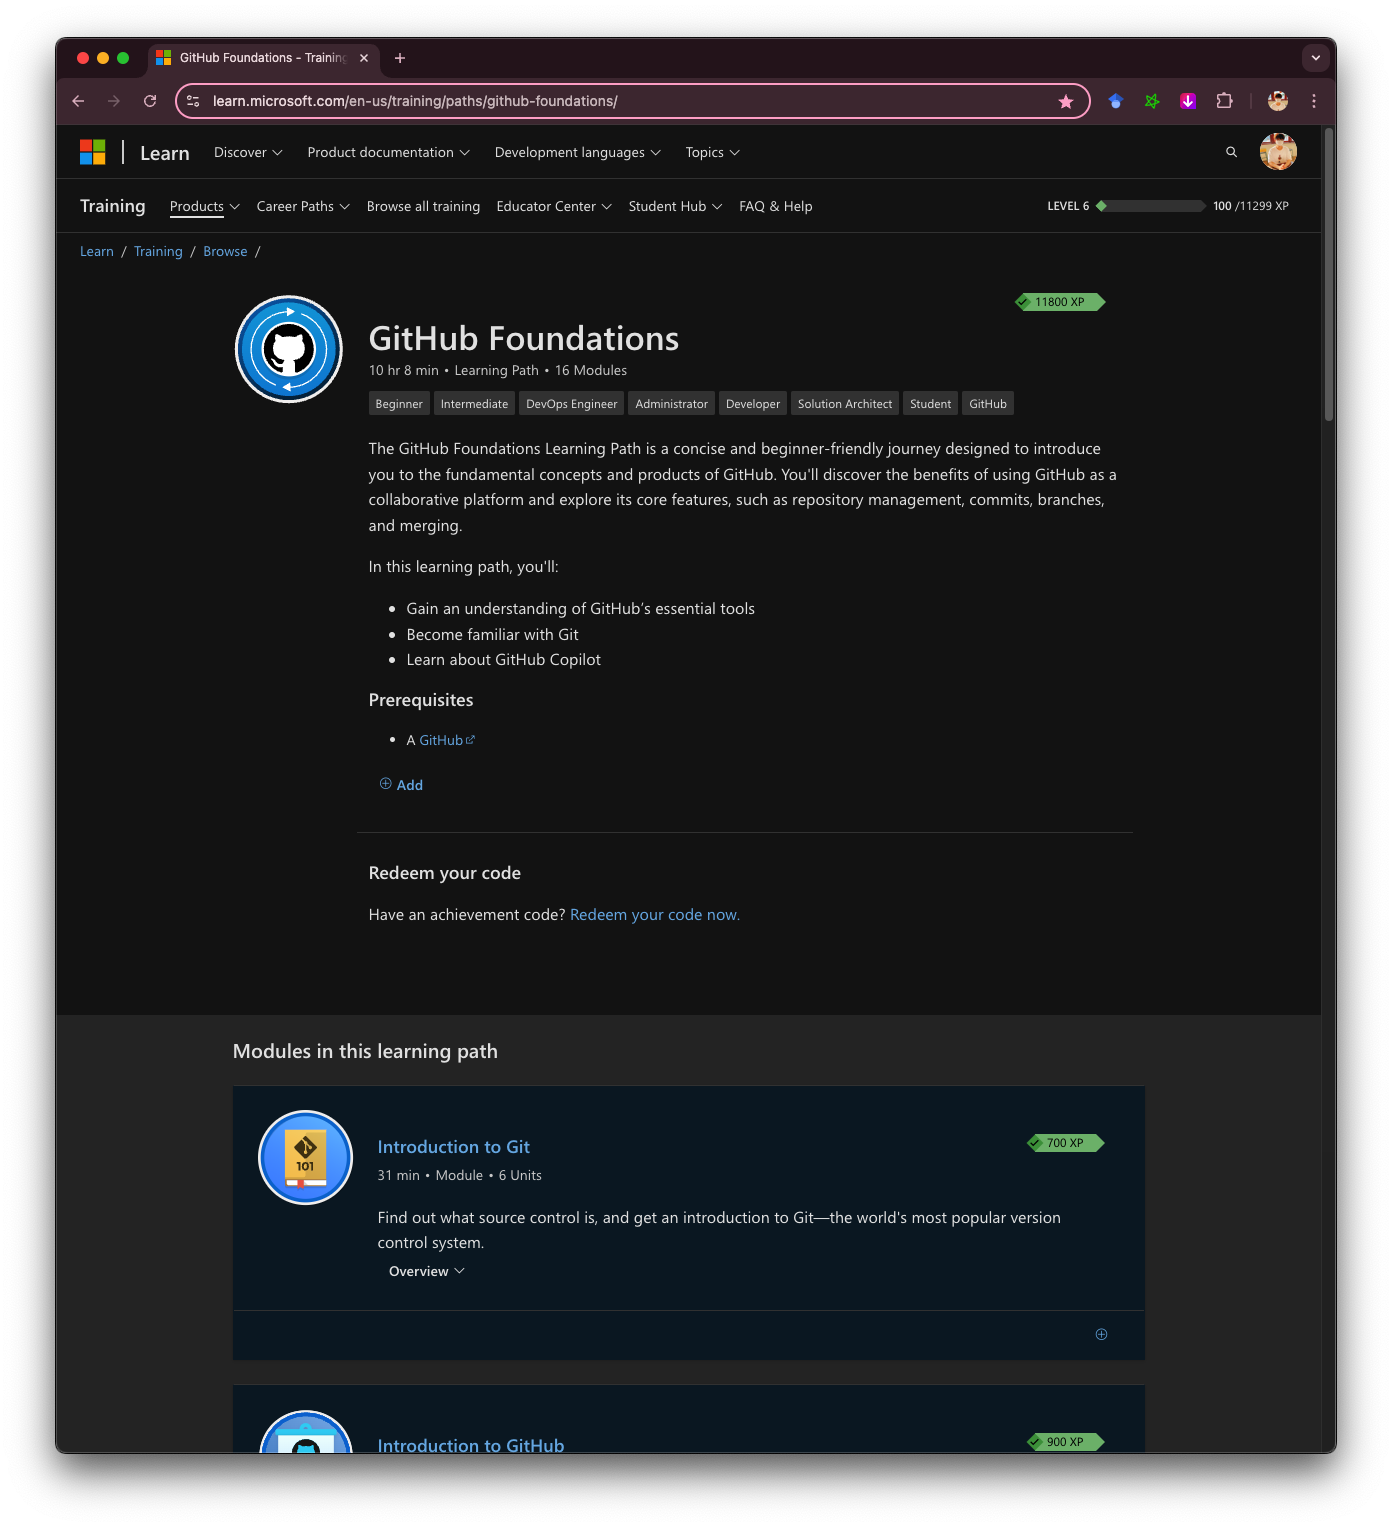This screenshot has height=1527, width=1392.
Task: Reload the page with refresh icon
Action: 150,101
